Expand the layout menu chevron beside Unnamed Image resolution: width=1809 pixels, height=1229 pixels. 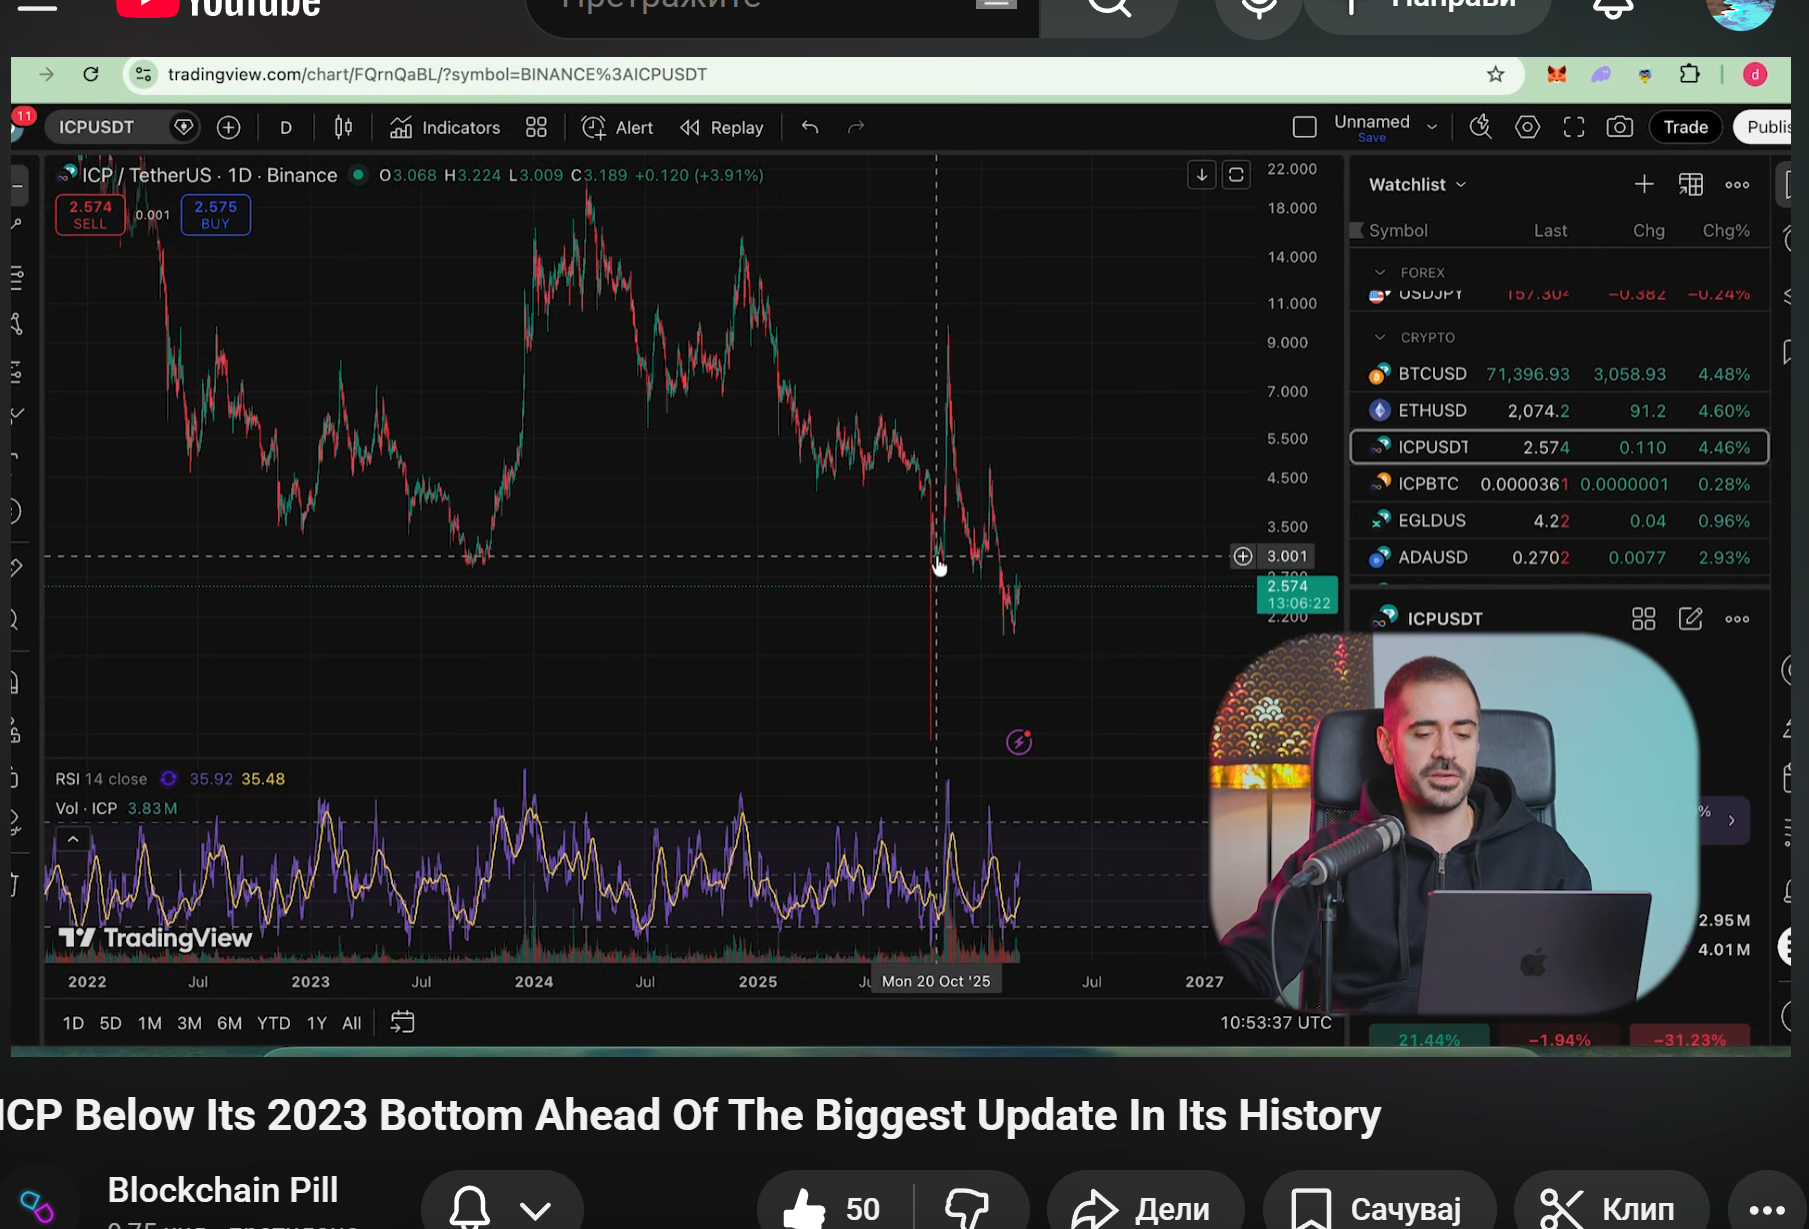click(1432, 127)
